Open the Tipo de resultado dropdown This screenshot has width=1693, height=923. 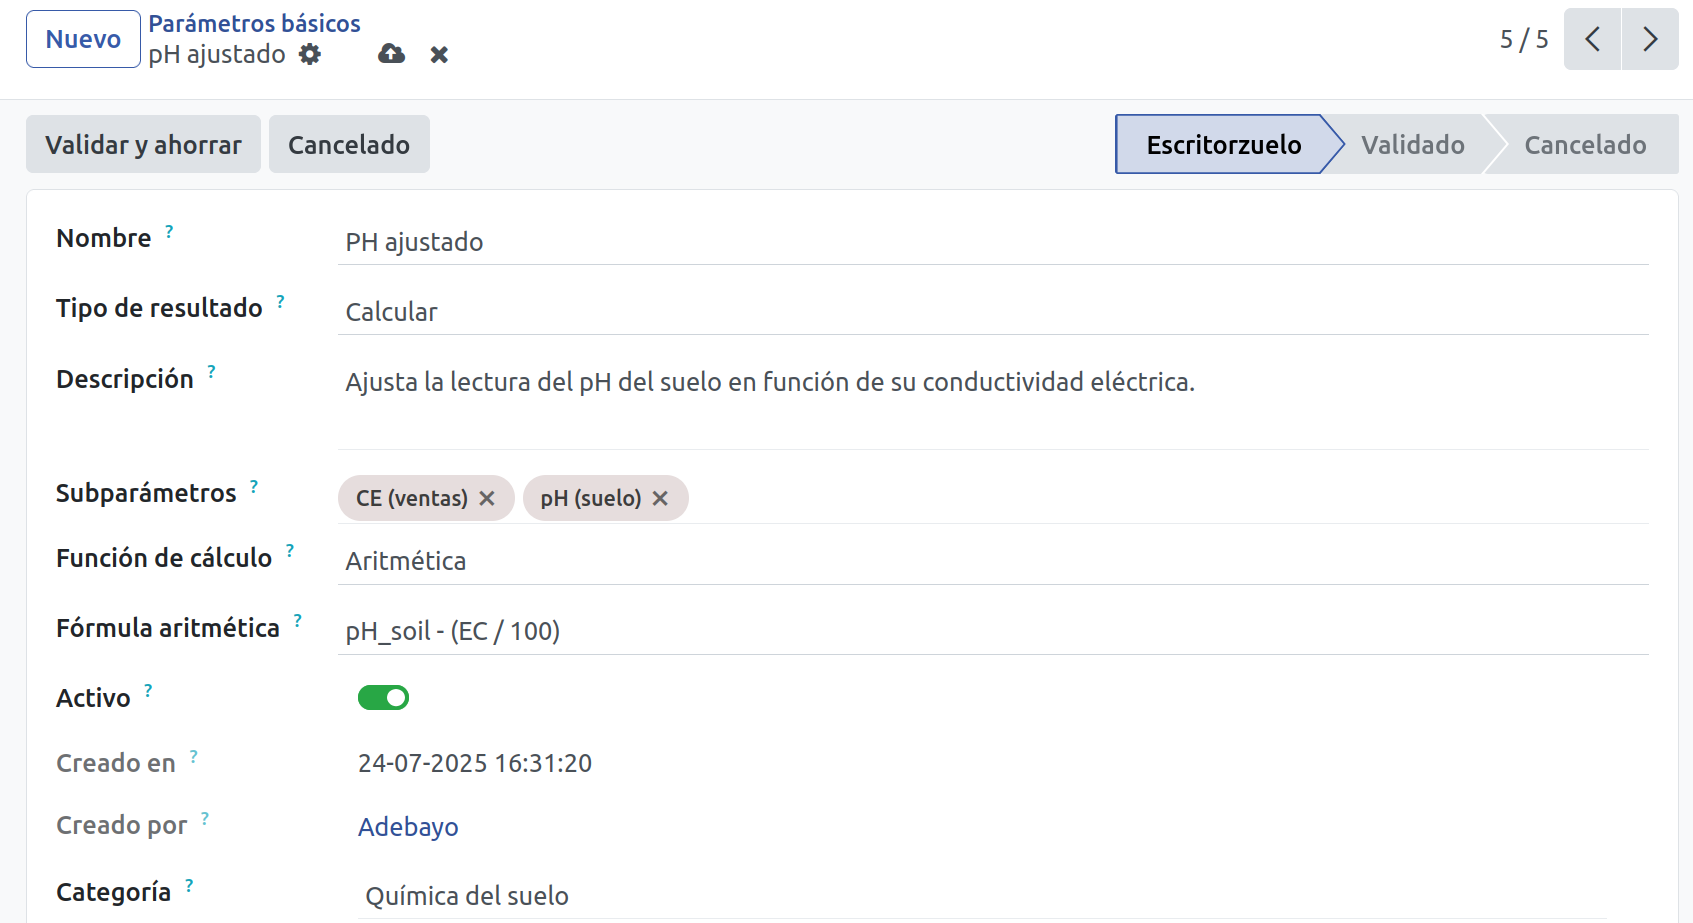[x=993, y=312]
